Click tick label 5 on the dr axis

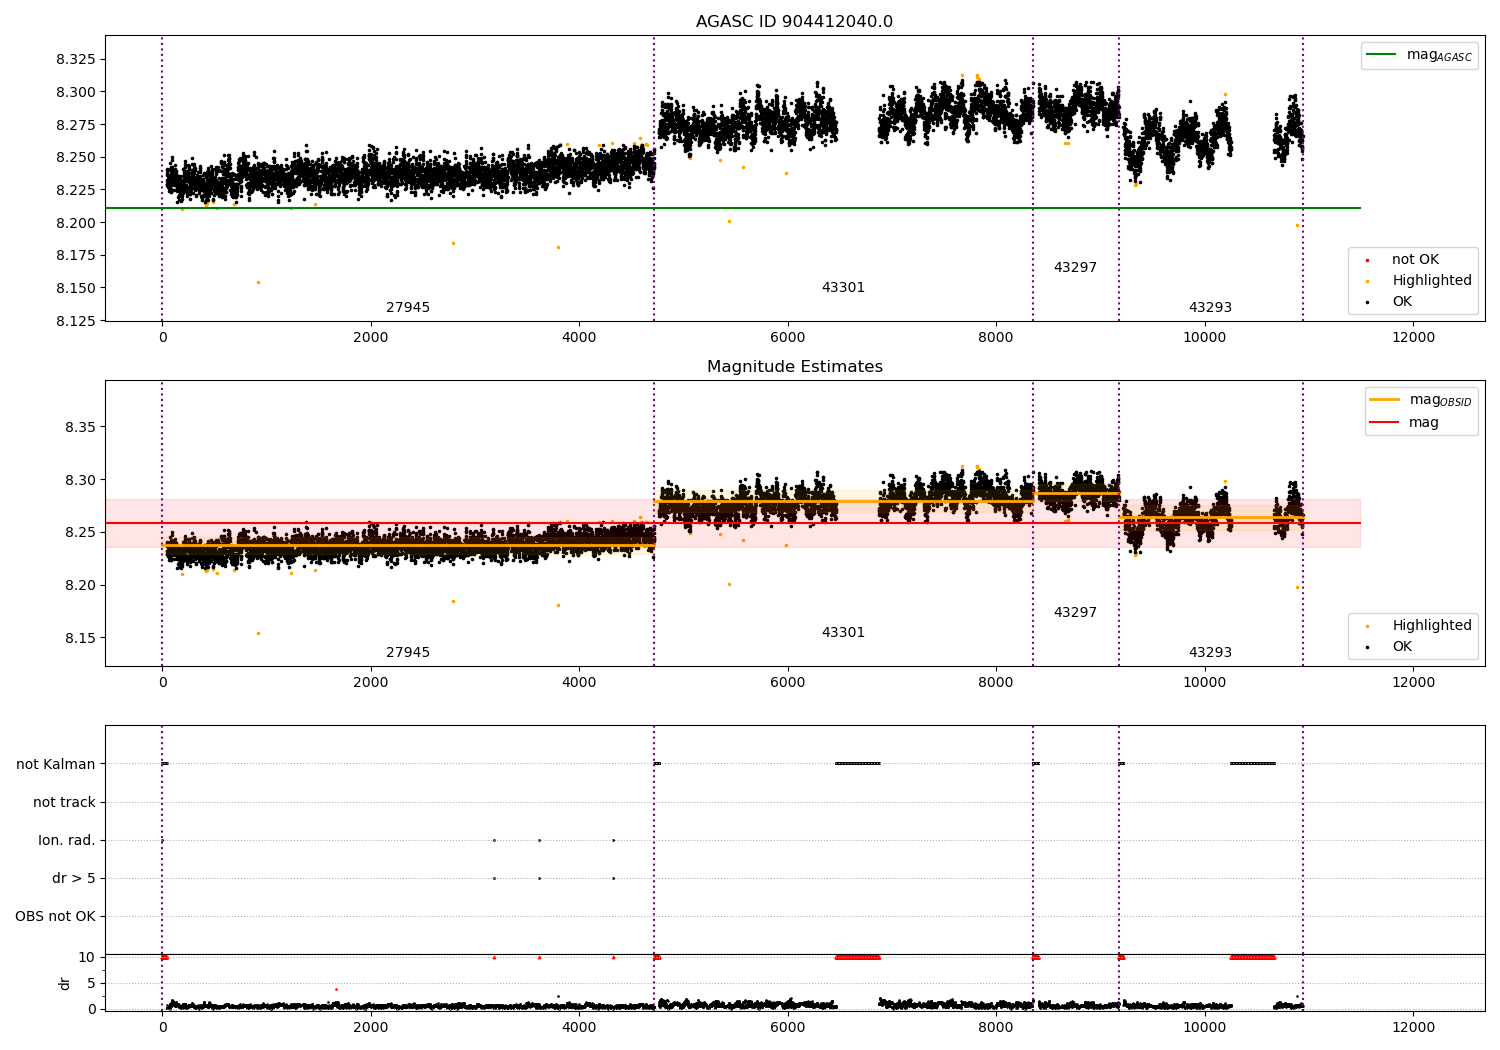pyautogui.click(x=92, y=984)
